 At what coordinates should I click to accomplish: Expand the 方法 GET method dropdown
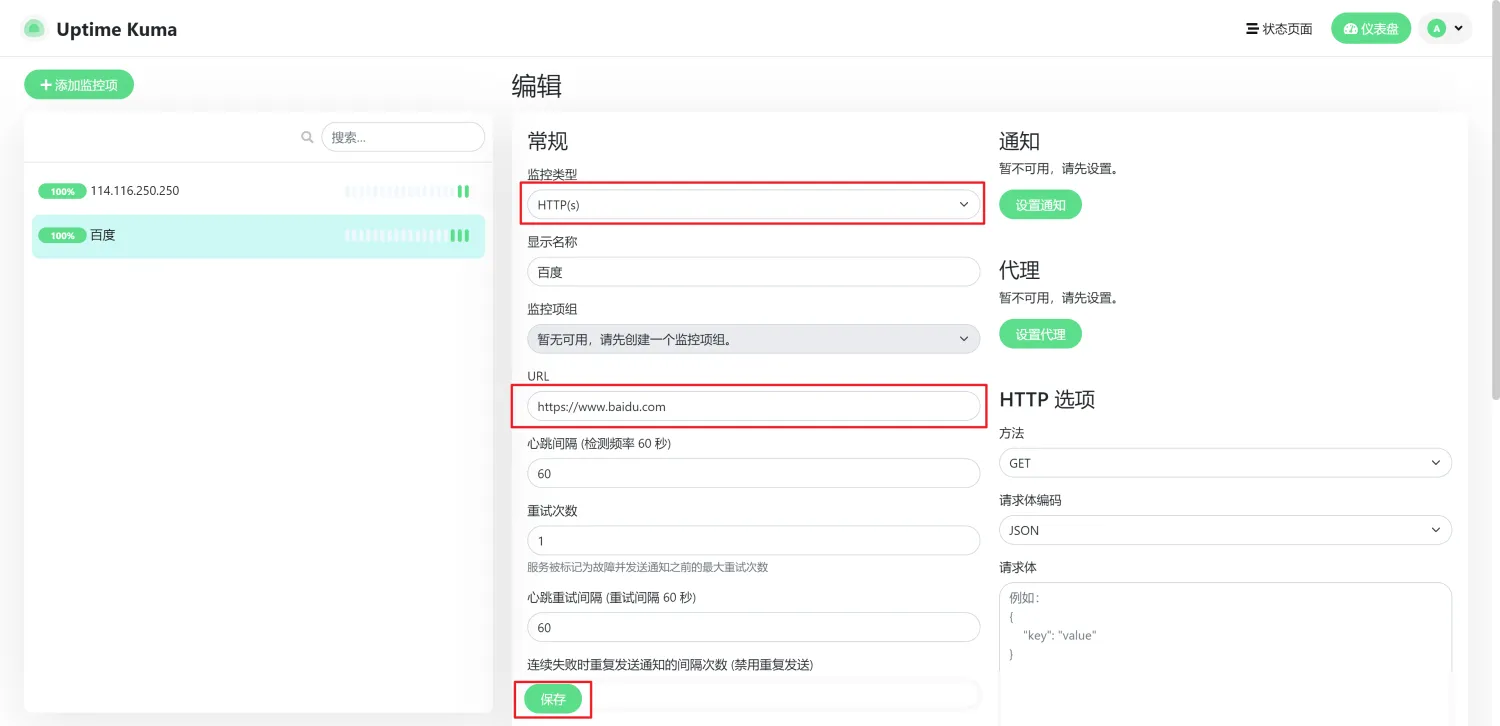1225,463
